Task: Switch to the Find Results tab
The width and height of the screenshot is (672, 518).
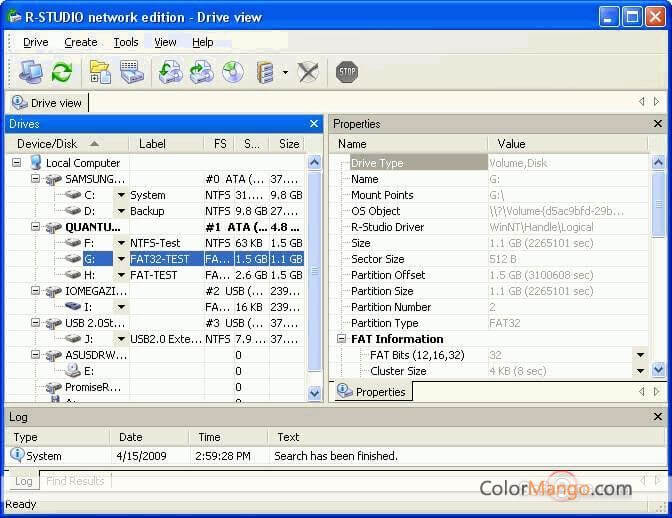Action: [75, 481]
